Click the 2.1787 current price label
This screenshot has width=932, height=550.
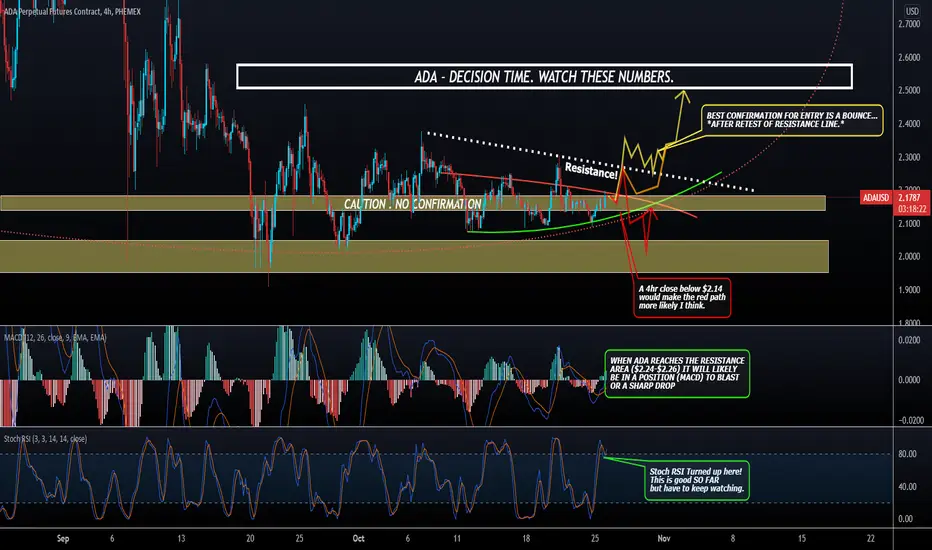click(x=909, y=197)
